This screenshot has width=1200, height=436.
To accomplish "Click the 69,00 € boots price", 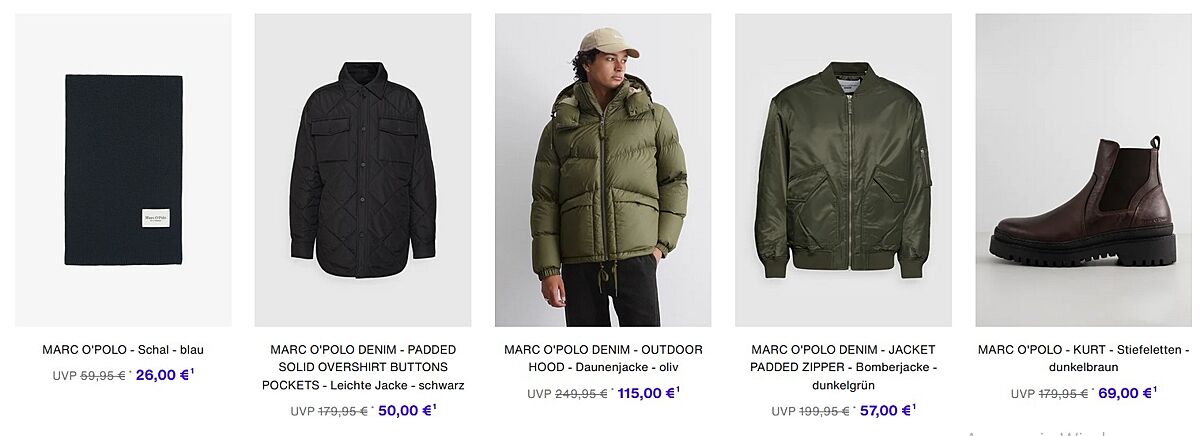I will tap(1126, 393).
